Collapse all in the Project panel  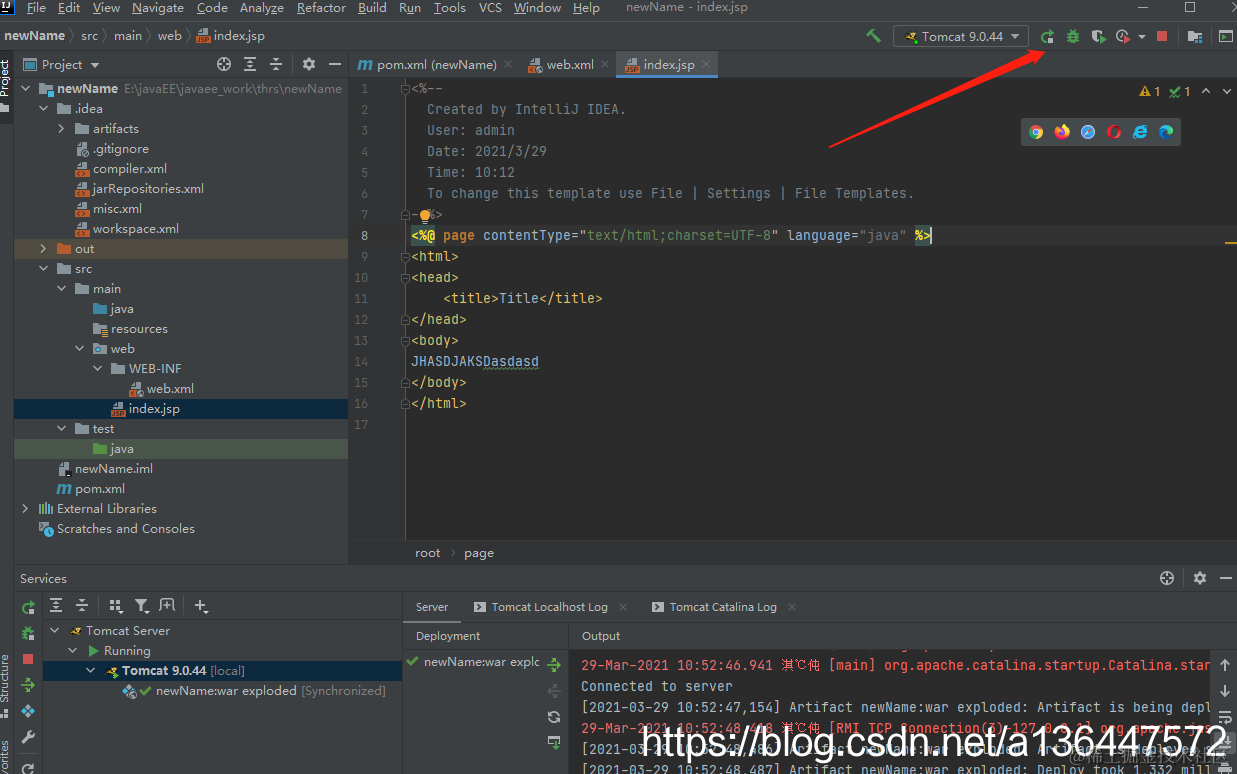276,64
